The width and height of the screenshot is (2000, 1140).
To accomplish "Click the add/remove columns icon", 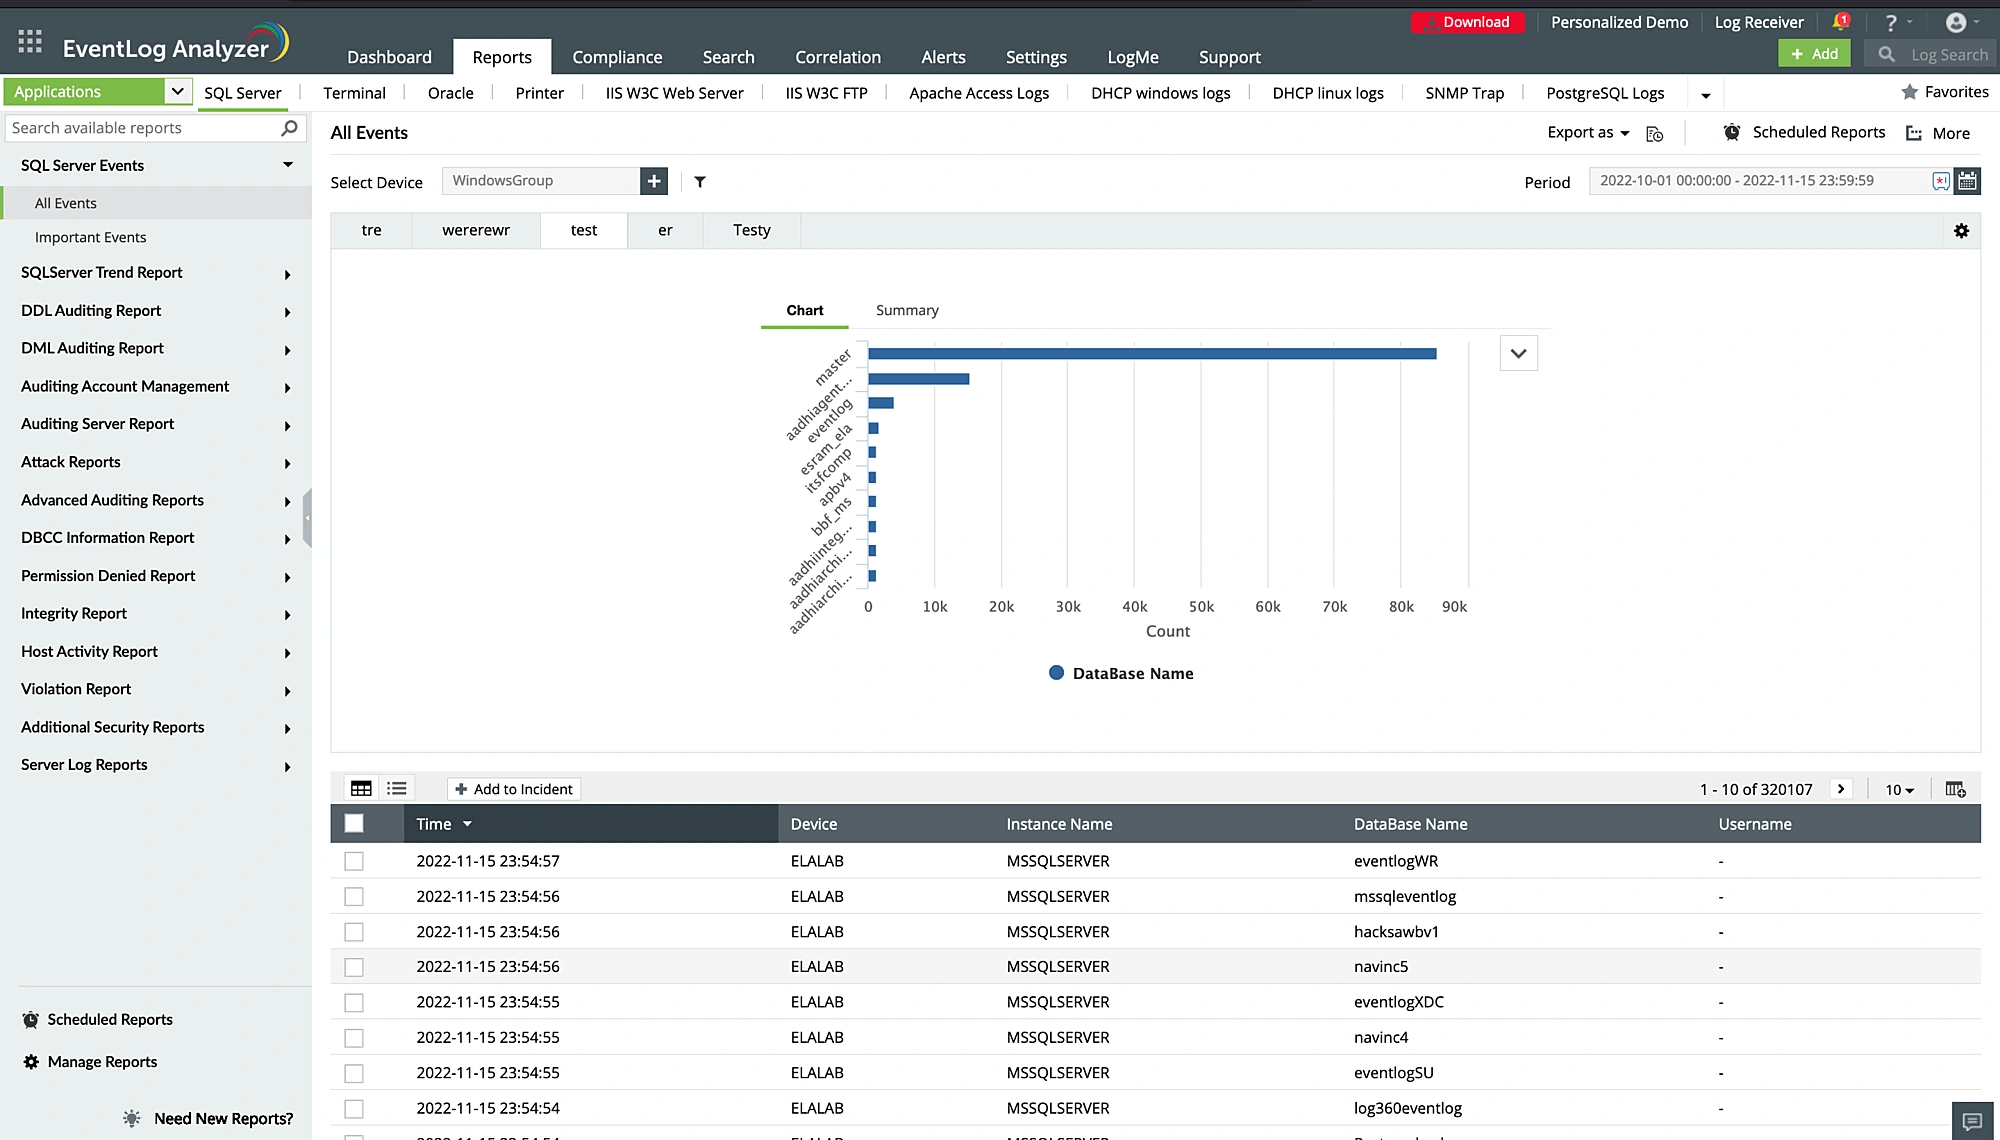I will pos(1955,789).
